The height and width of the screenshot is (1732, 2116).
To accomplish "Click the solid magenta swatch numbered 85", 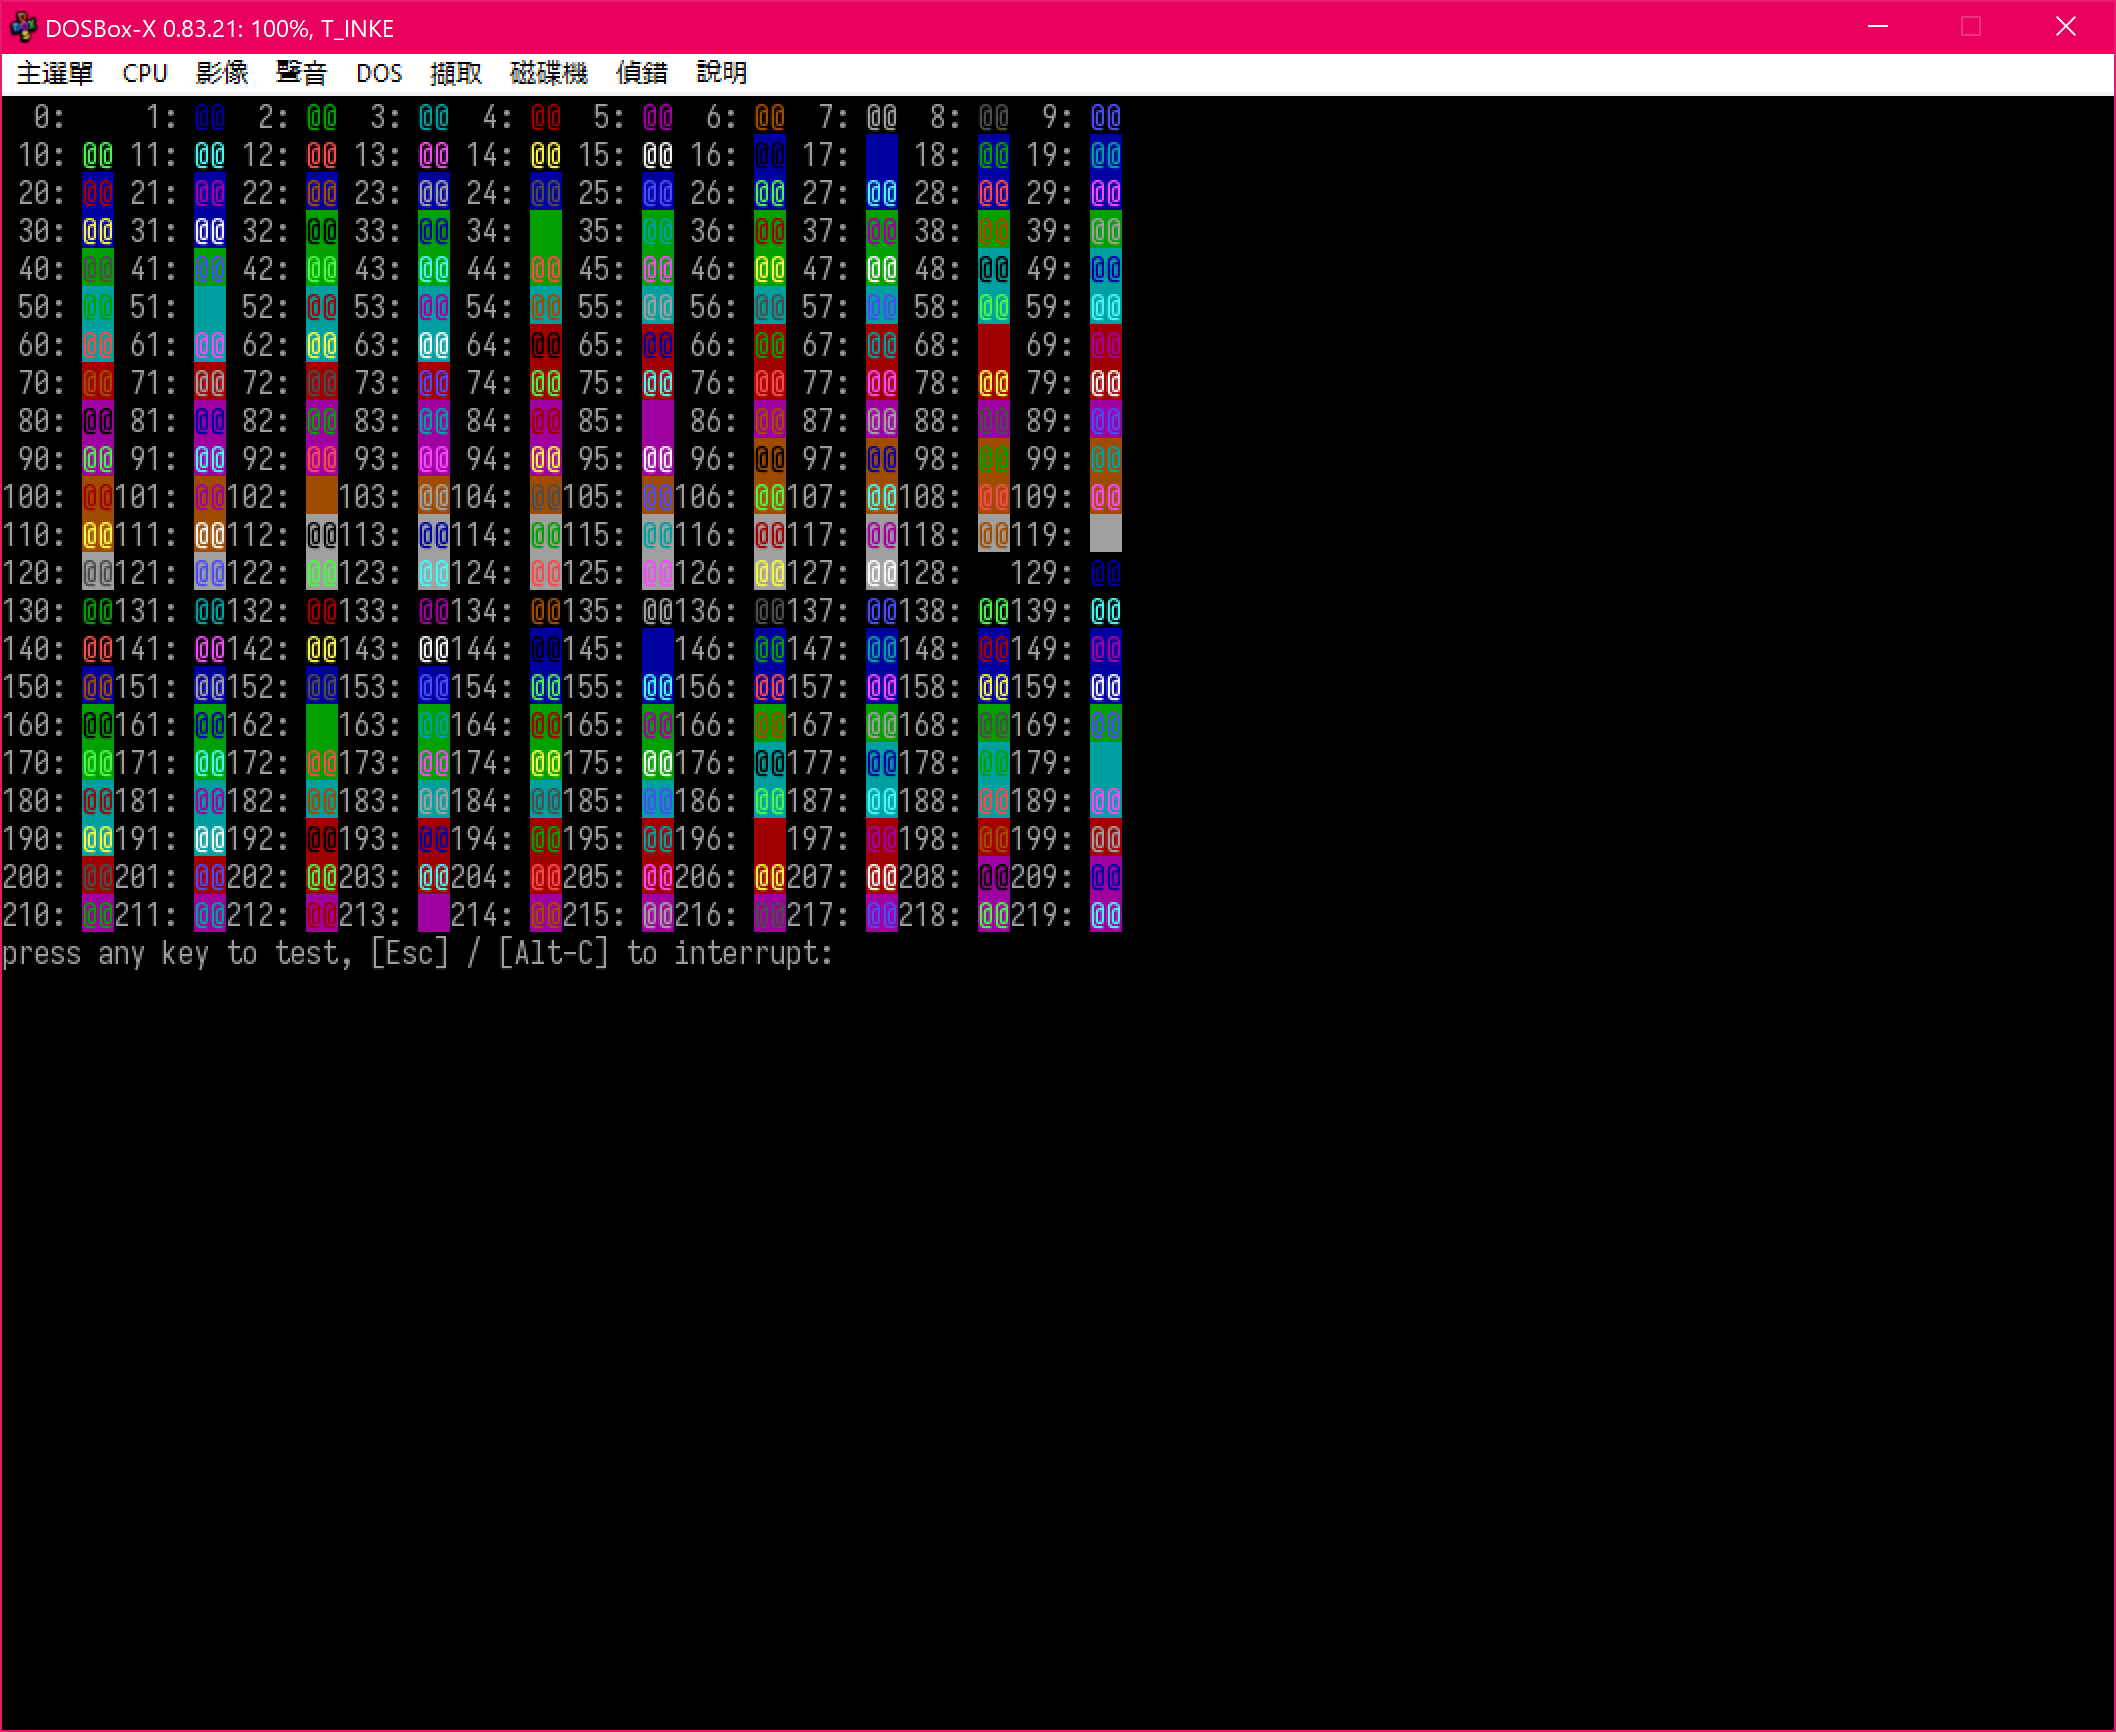I will click(657, 420).
